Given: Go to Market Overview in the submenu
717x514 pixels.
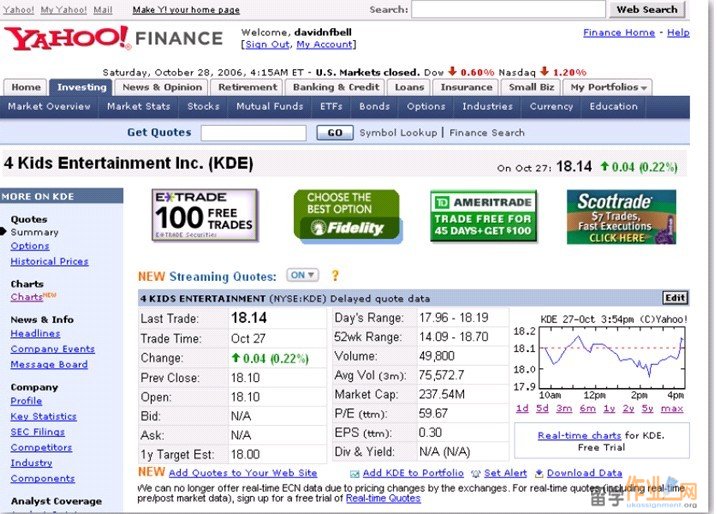Looking at the screenshot, I should tap(49, 107).
